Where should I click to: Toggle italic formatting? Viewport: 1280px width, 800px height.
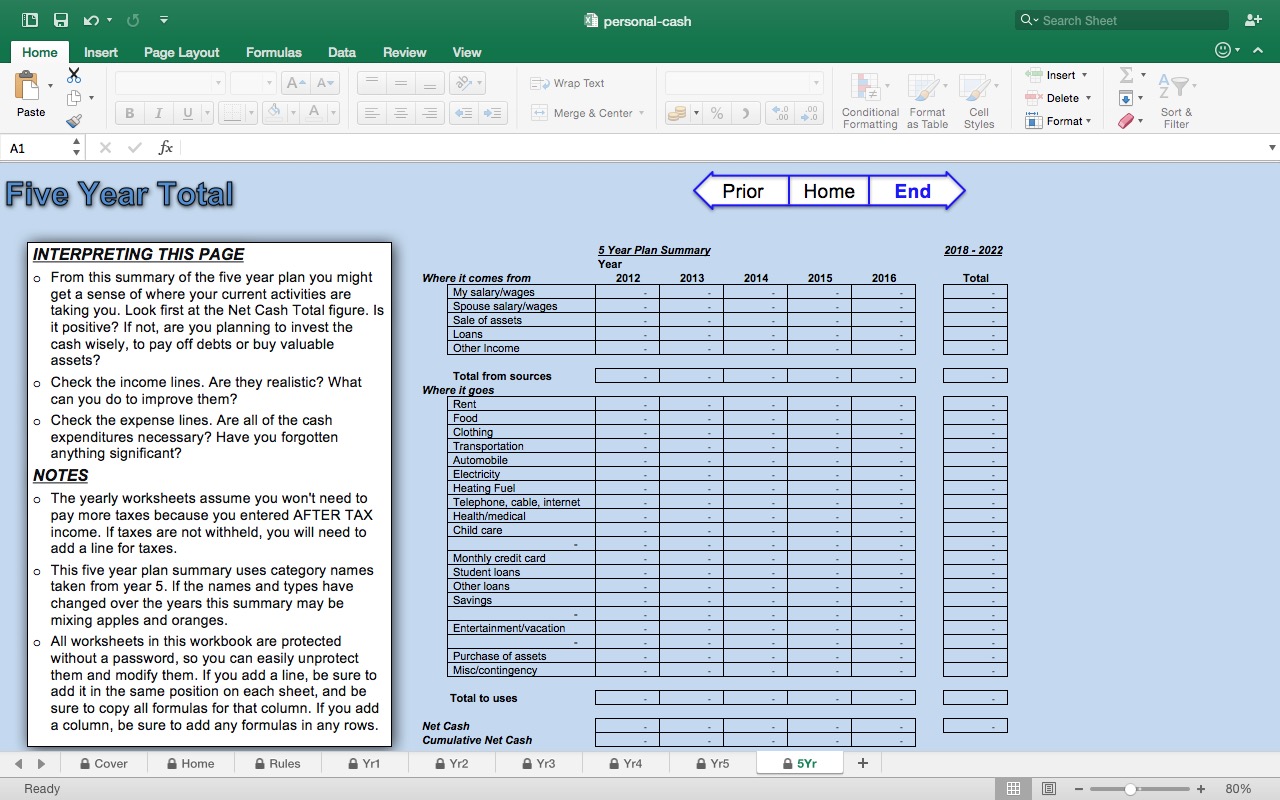[158, 112]
